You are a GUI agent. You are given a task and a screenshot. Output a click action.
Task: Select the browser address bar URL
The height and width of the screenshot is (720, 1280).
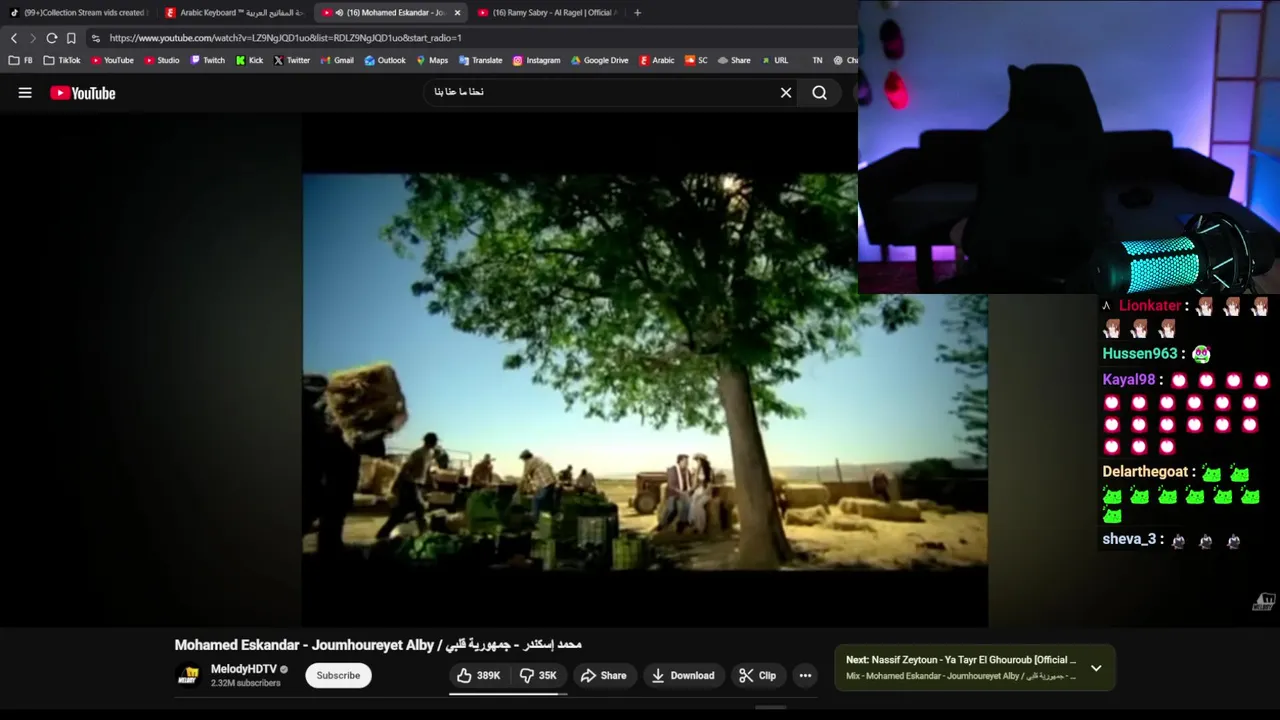[x=285, y=38]
